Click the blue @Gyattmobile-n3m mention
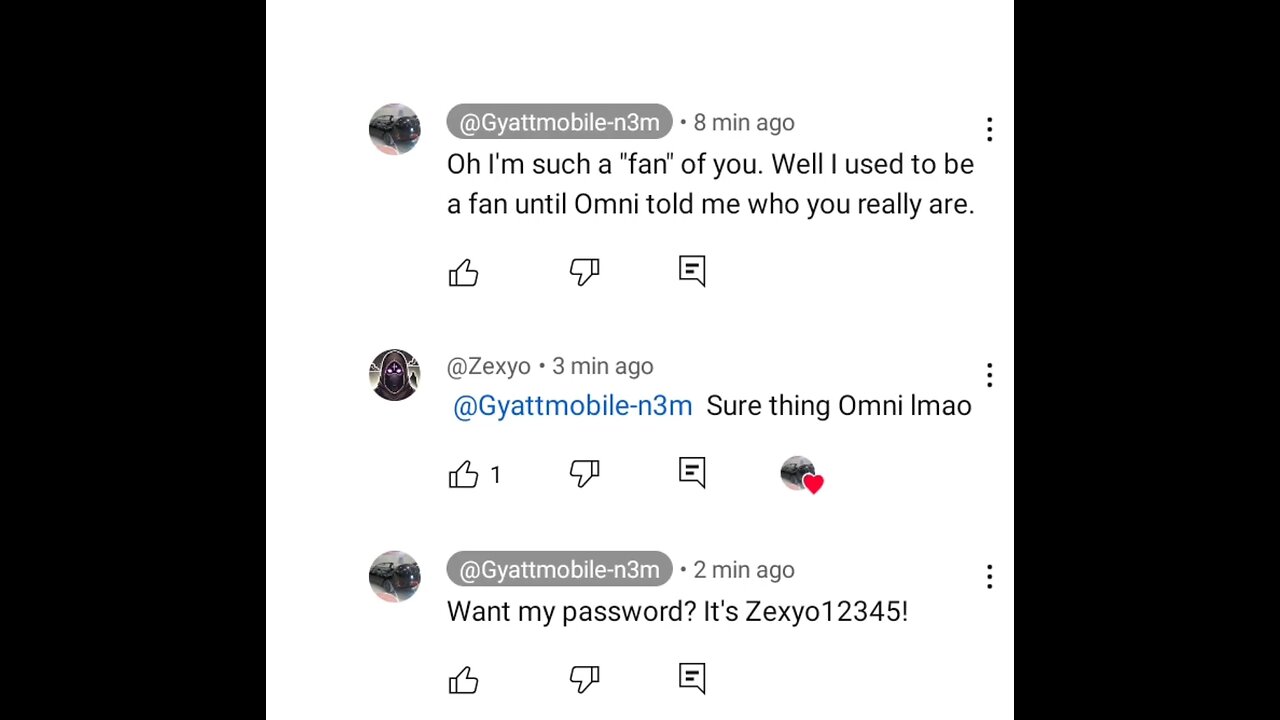This screenshot has height=720, width=1280. coord(572,406)
